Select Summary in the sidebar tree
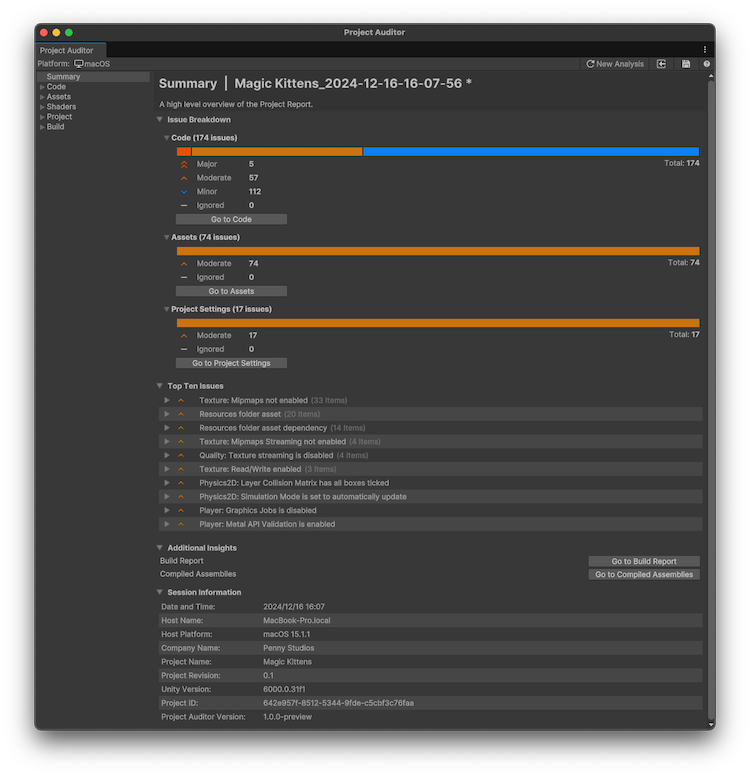This screenshot has width=750, height=776. point(63,77)
